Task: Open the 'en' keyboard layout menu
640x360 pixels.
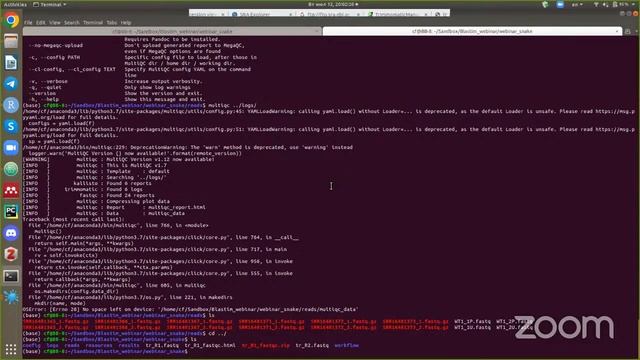Action: point(577,4)
